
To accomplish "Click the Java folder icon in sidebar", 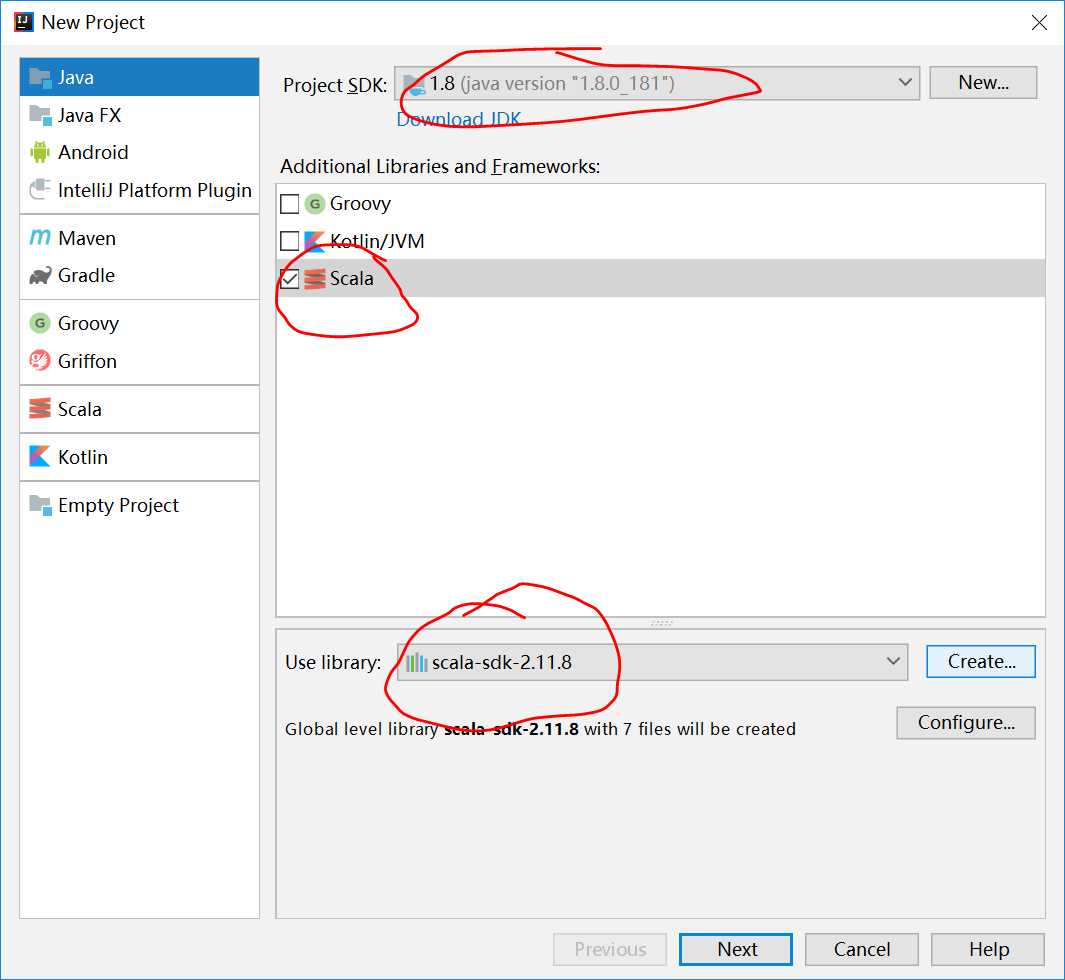I will coord(40,77).
